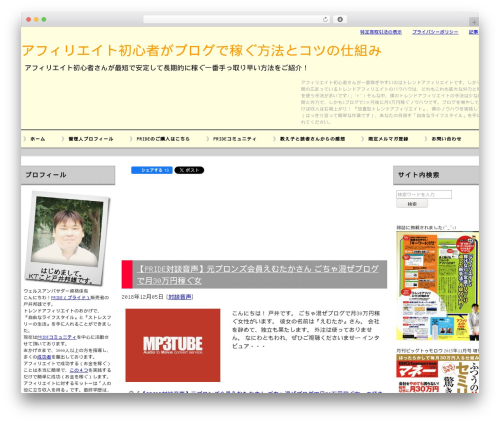This screenshot has width=500, height=423.
Task: Open the 限定メルマガ登録 menu item
Action: click(x=388, y=139)
